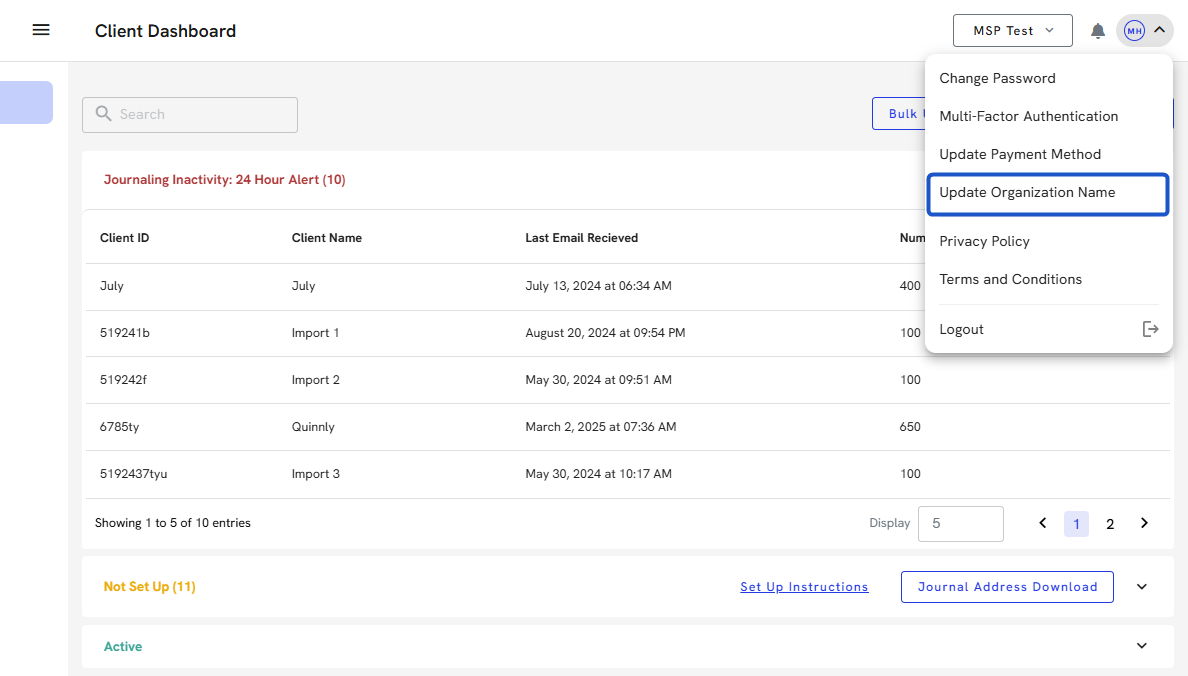Click into the Search input field

pyautogui.click(x=200, y=114)
